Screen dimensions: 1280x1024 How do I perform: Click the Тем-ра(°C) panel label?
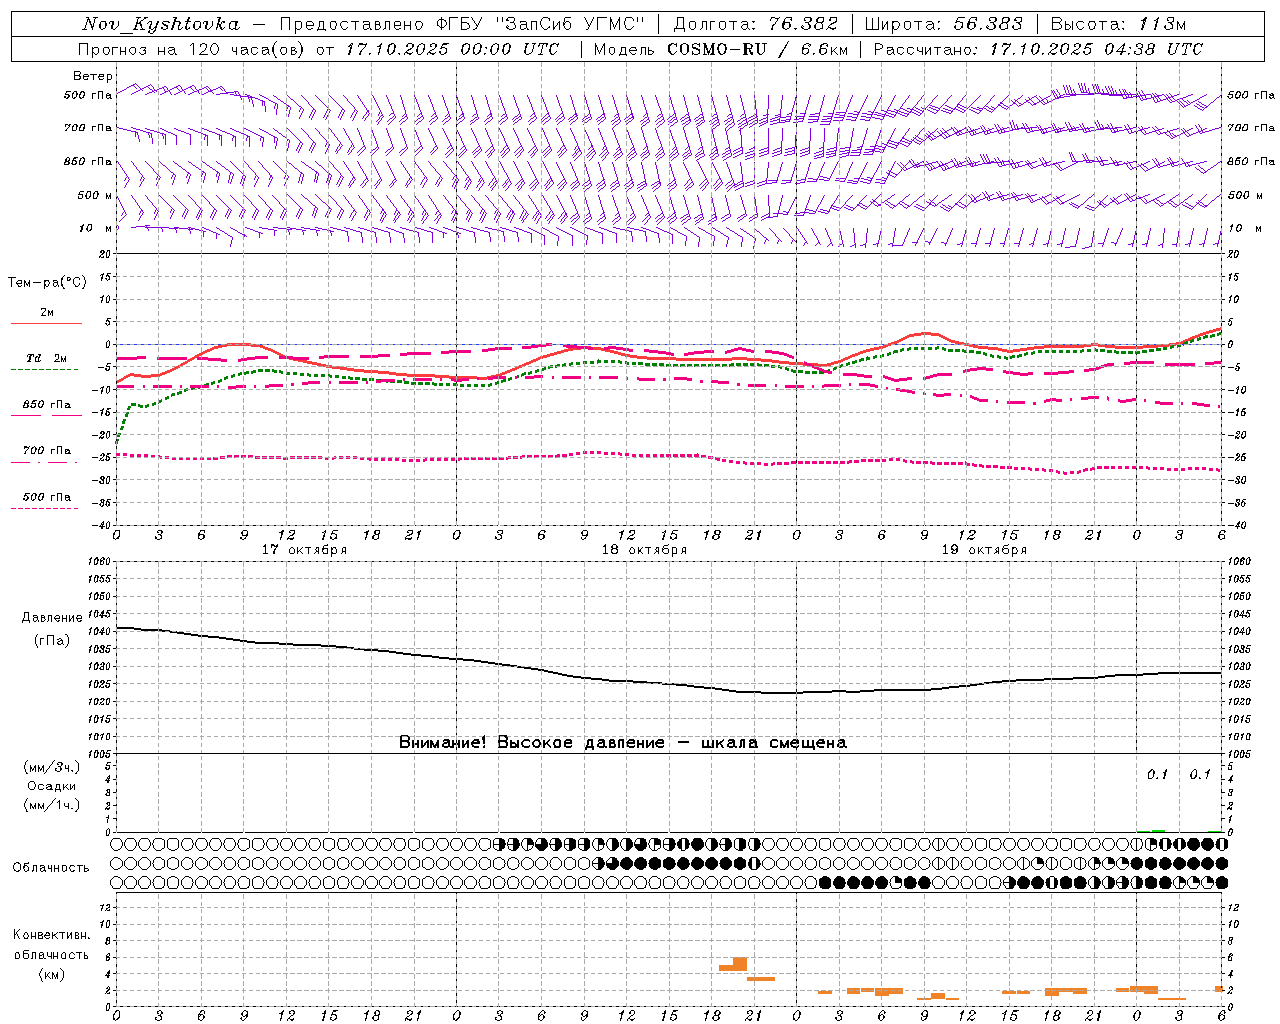point(47,283)
